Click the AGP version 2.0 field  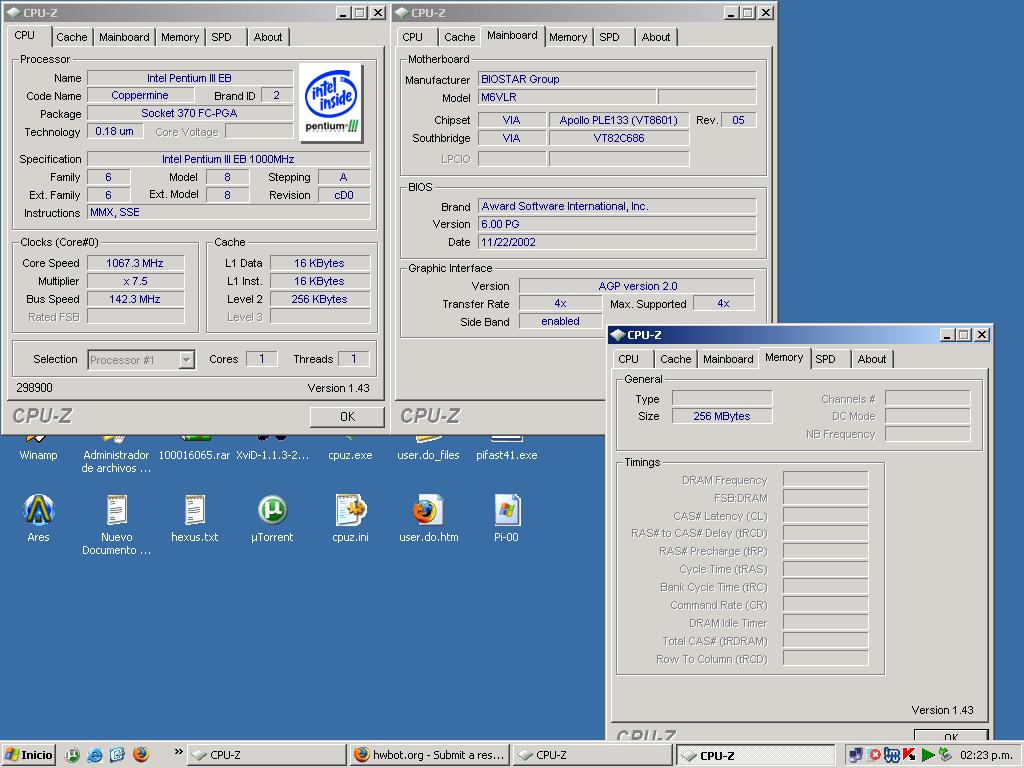point(637,286)
